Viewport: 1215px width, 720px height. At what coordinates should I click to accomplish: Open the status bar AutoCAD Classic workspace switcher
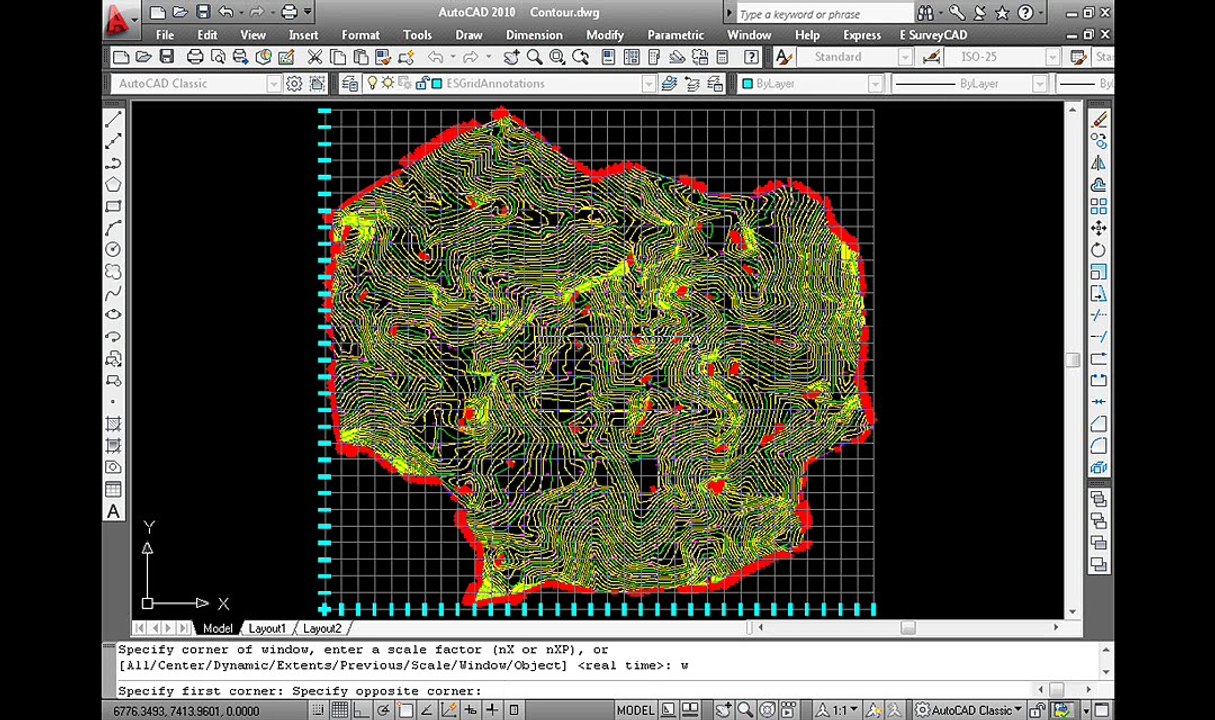[x=968, y=710]
